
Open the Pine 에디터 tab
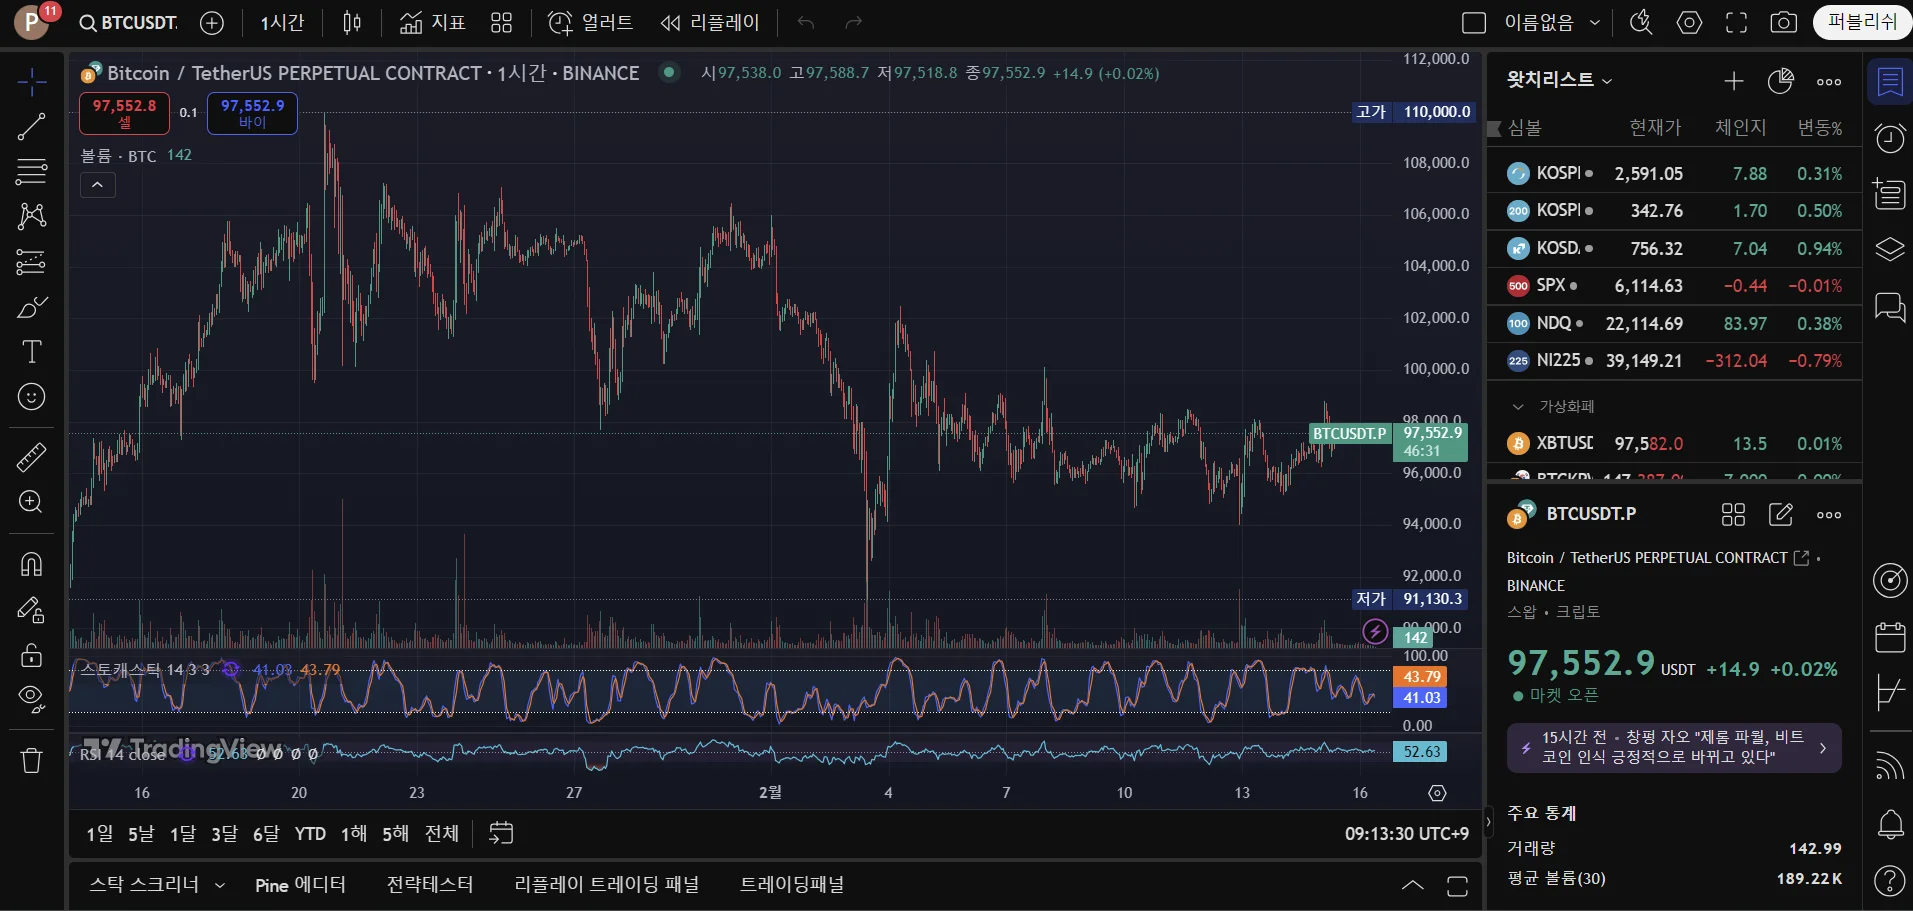(x=300, y=885)
